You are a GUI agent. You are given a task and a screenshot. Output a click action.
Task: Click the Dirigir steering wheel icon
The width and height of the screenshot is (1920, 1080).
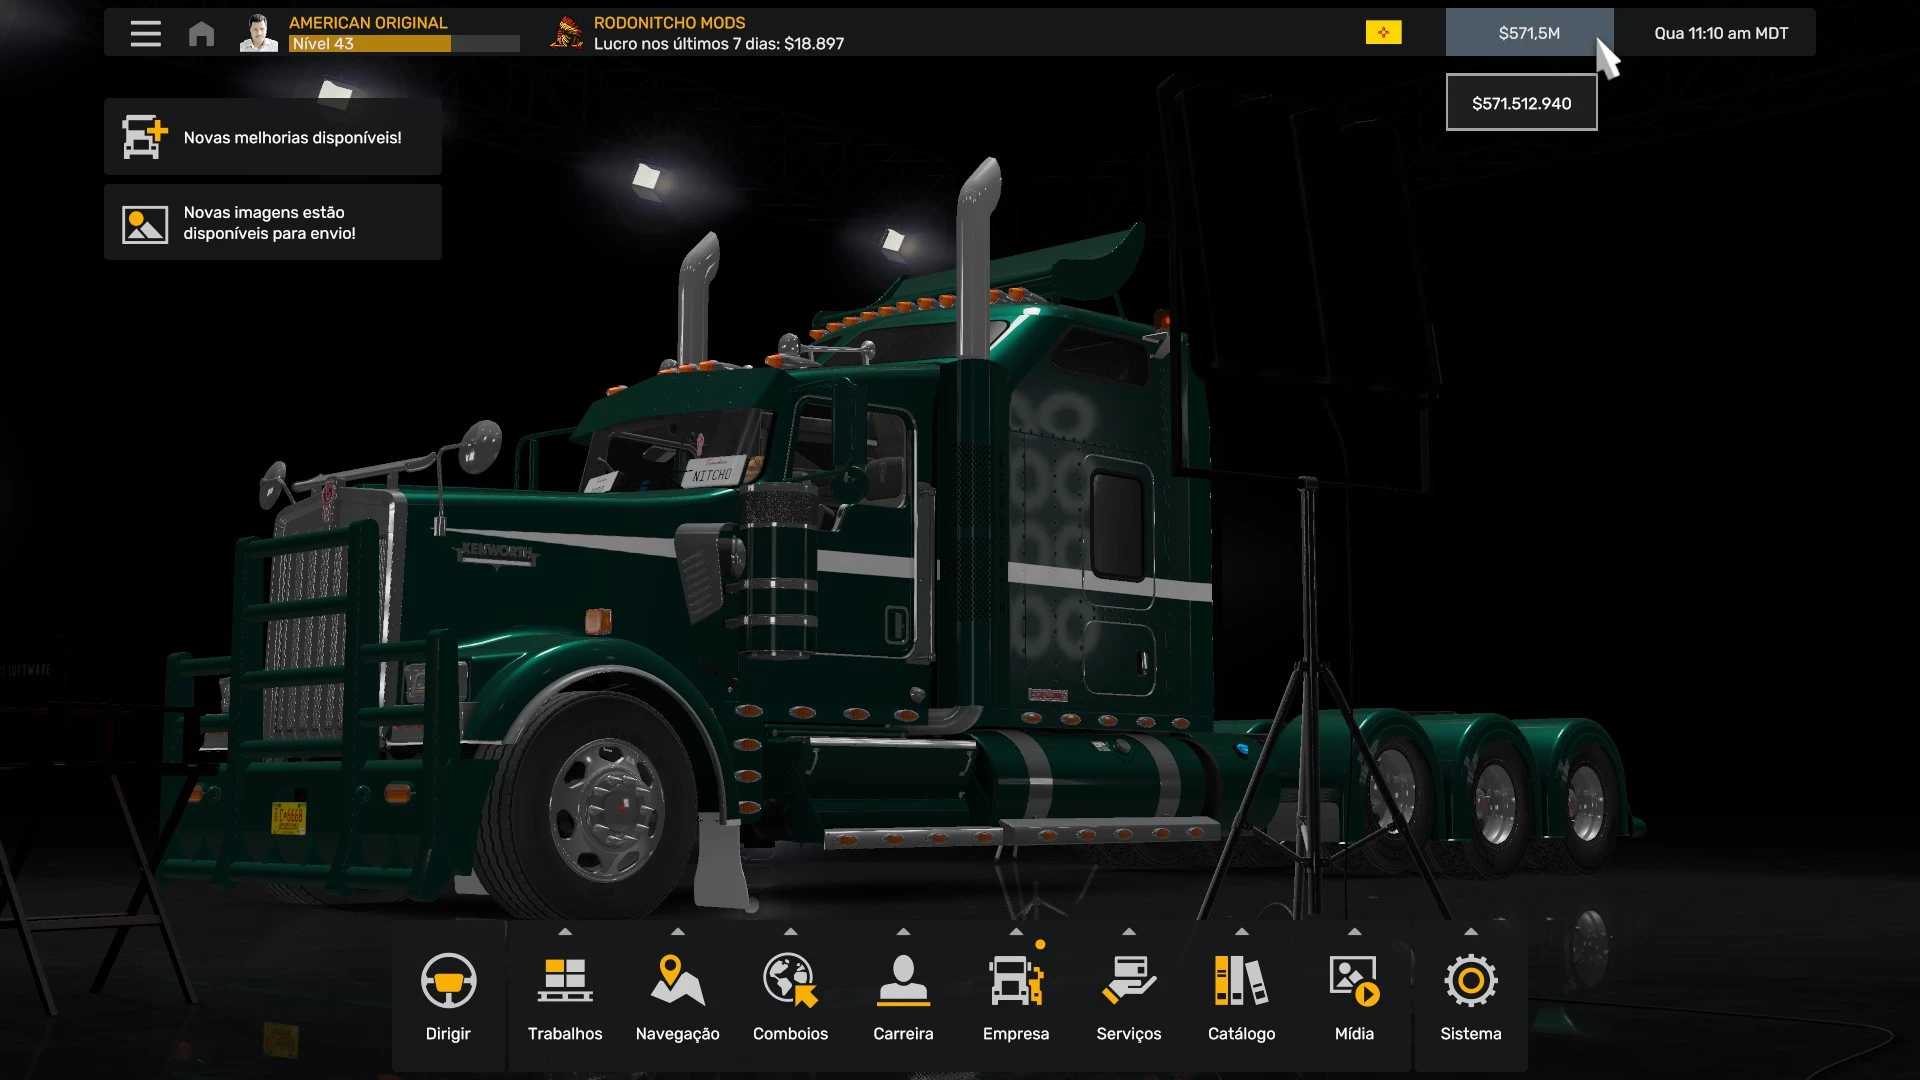[x=448, y=981]
